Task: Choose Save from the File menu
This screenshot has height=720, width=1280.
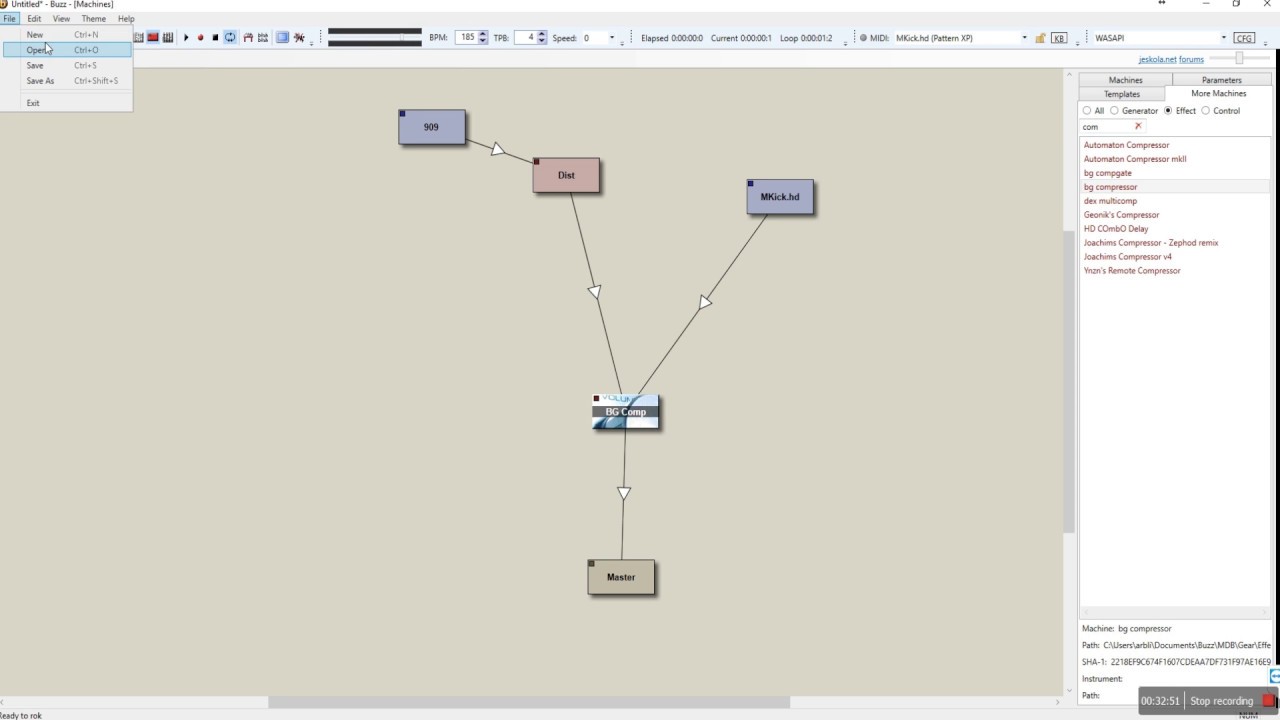Action: pyautogui.click(x=66, y=66)
